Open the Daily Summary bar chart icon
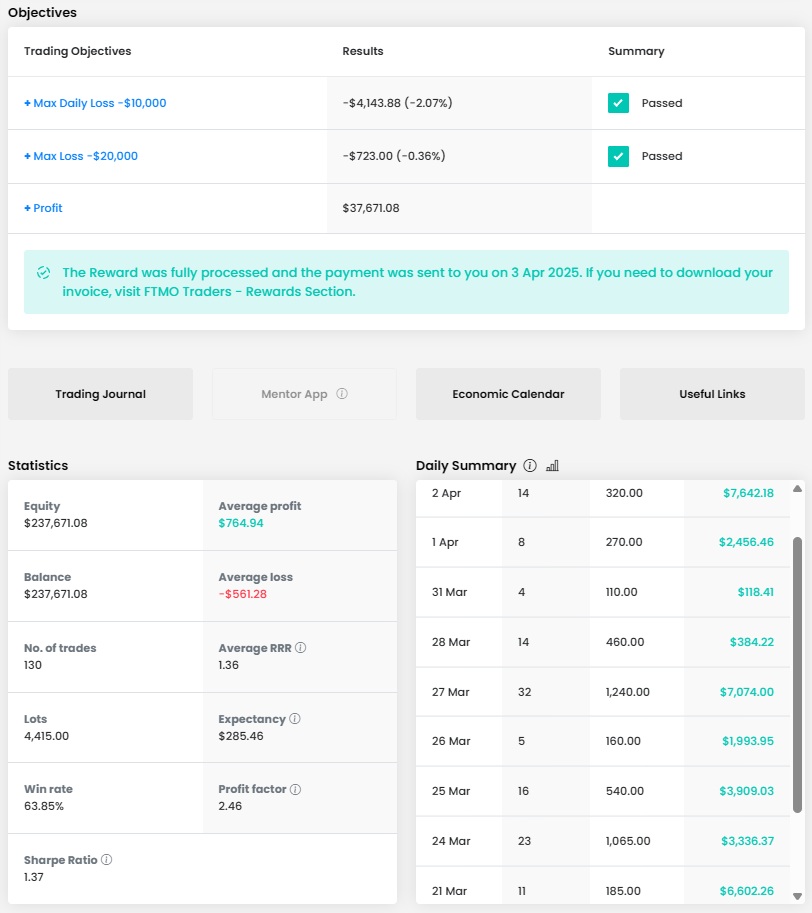The height and width of the screenshot is (913, 812). click(x=553, y=466)
